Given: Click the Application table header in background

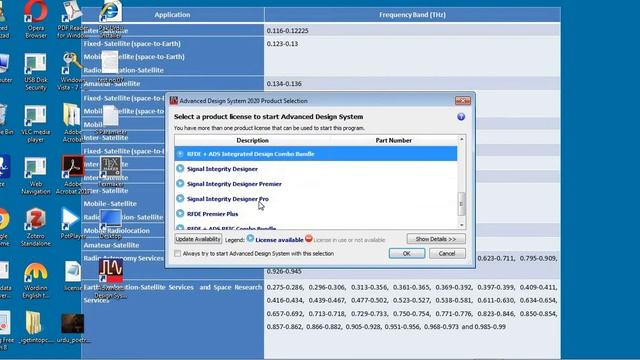Looking at the screenshot, I should coord(172,15).
